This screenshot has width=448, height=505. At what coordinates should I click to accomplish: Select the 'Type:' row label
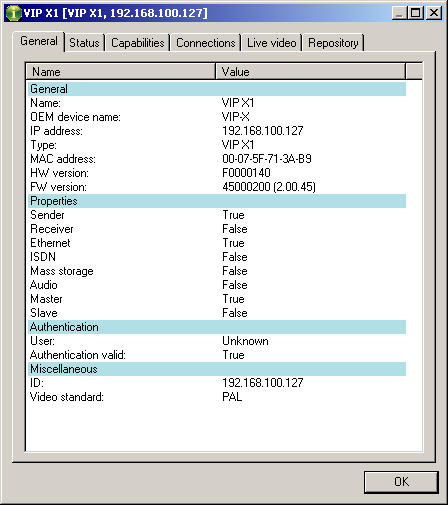pos(43,145)
